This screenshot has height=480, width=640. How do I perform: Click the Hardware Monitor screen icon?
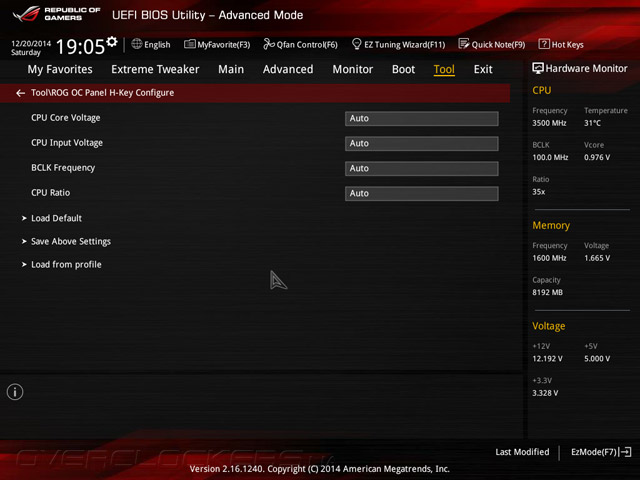(538, 68)
